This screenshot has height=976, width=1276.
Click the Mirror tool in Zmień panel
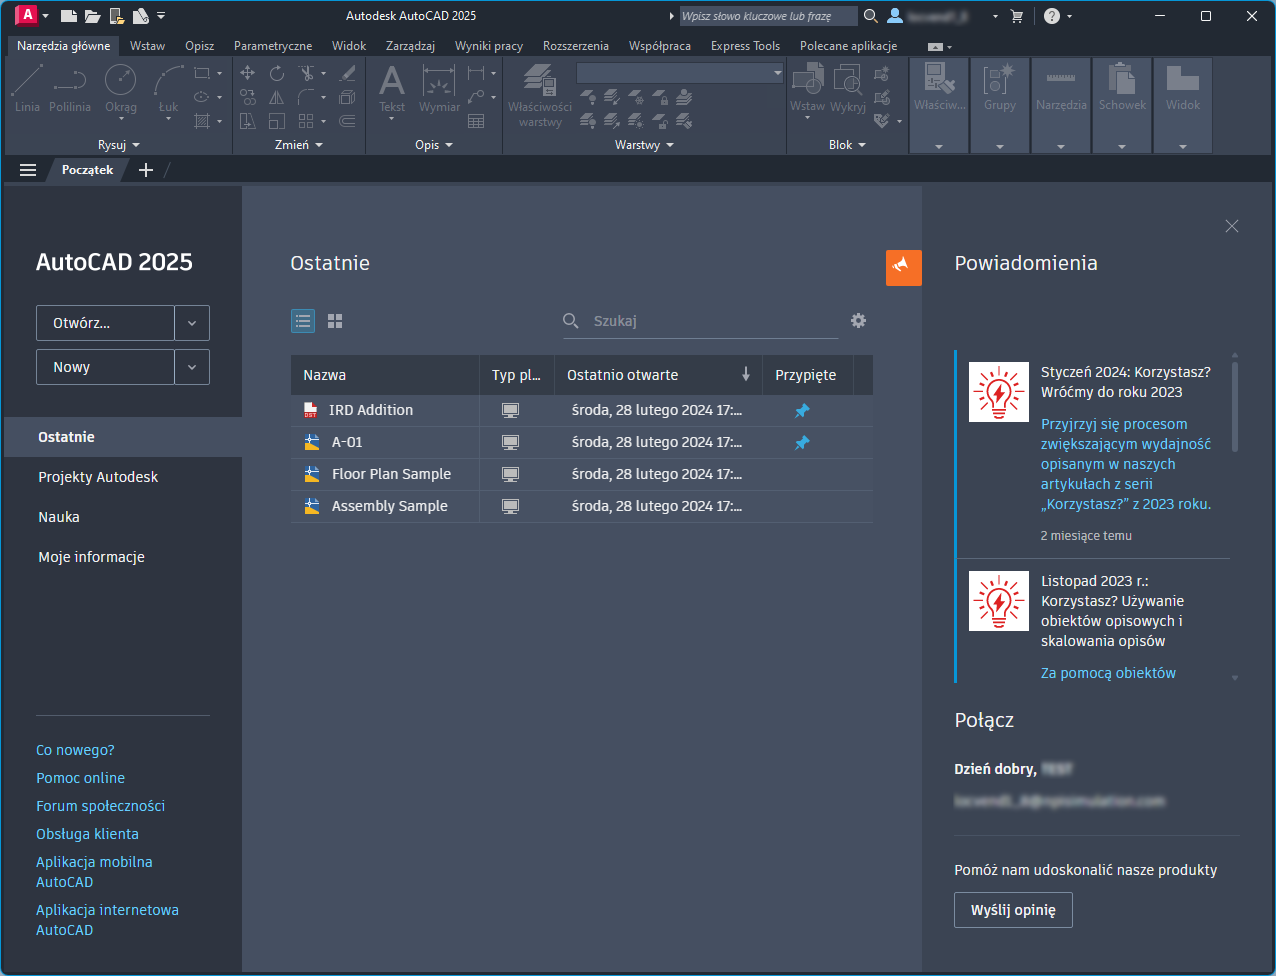(x=277, y=97)
